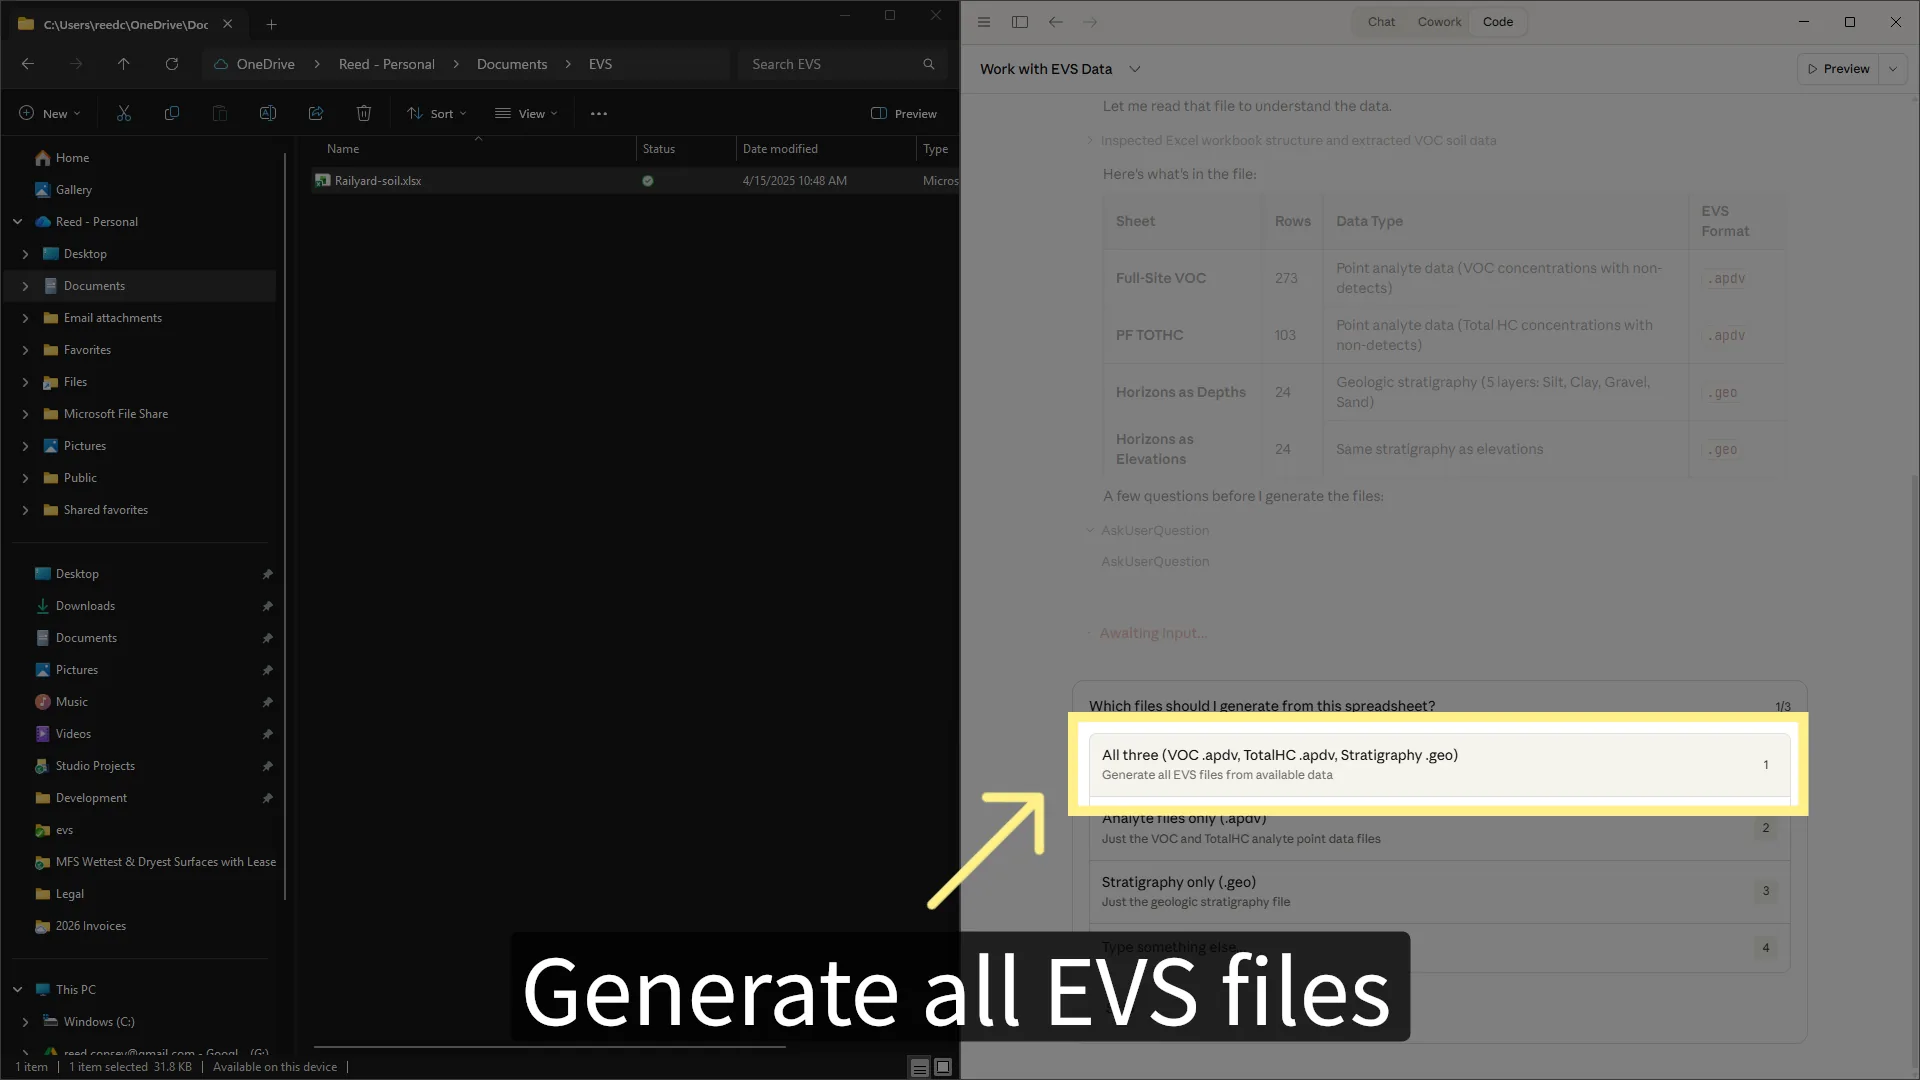Open the See more ellipsis menu
The image size is (1920, 1080).
point(599,114)
